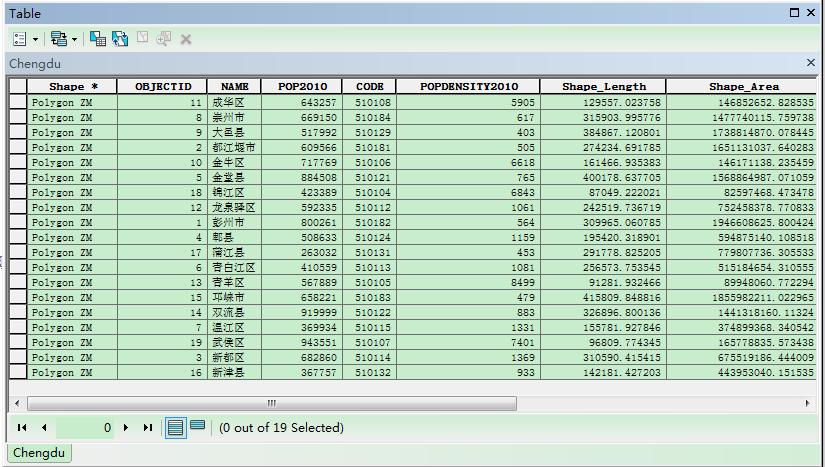Image resolution: width=825 pixels, height=467 pixels.
Task: Go to the previous record
Action: (x=44, y=428)
